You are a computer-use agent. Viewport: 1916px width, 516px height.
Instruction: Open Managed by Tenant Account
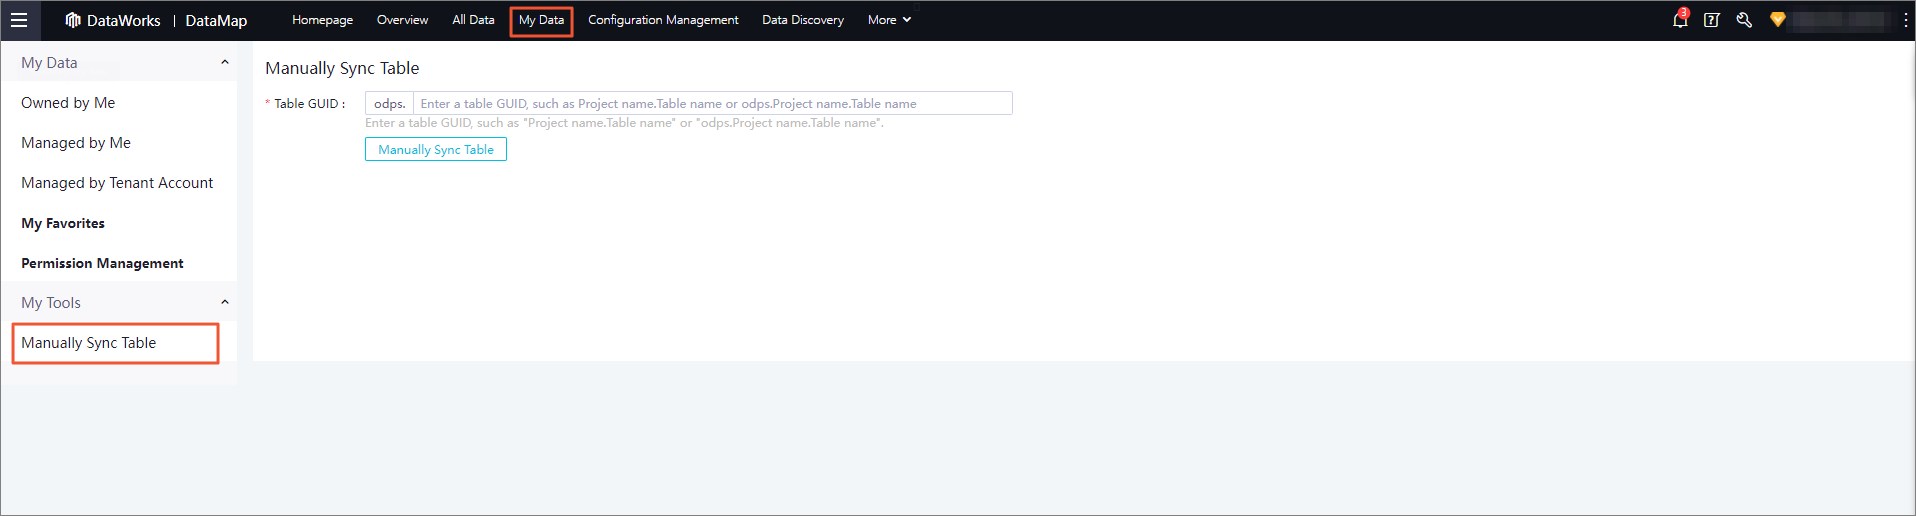tap(117, 183)
